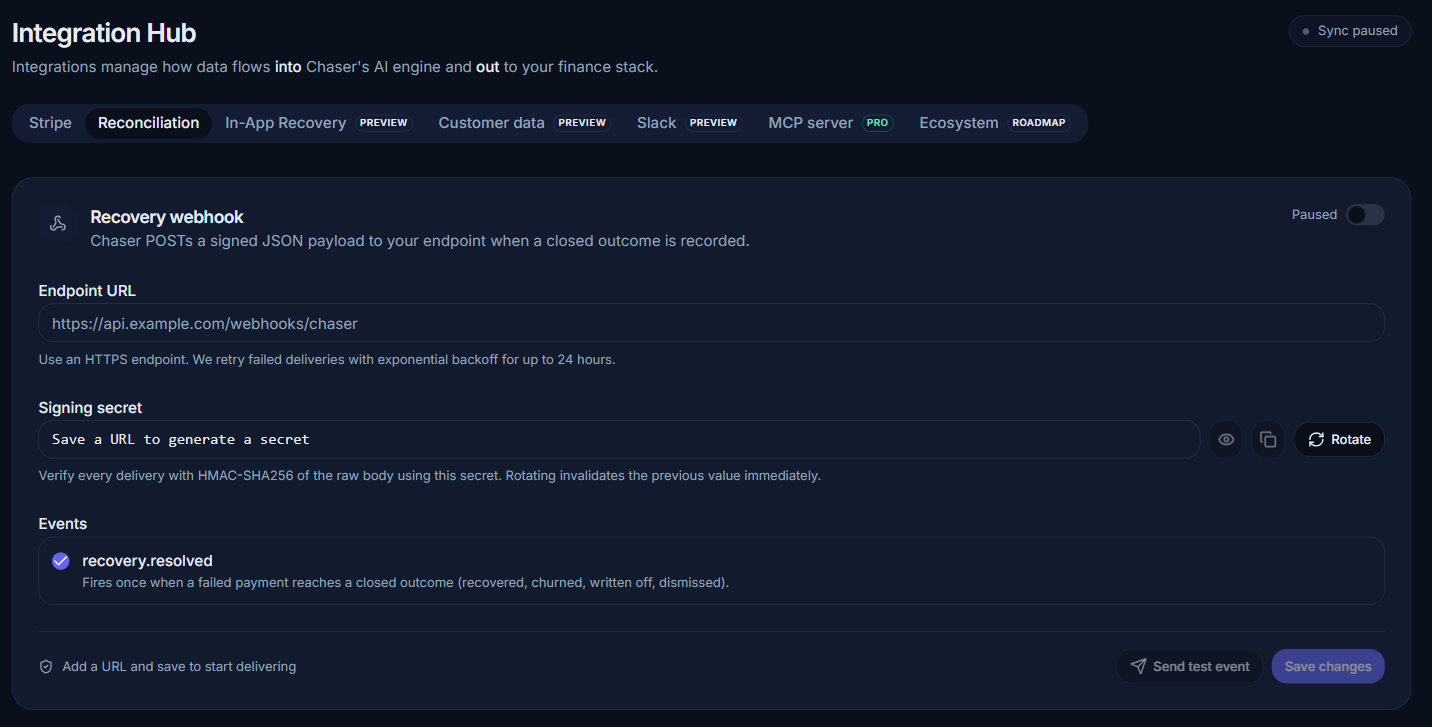
Task: View the Ecosystem roadmap tab
Action: coord(994,123)
